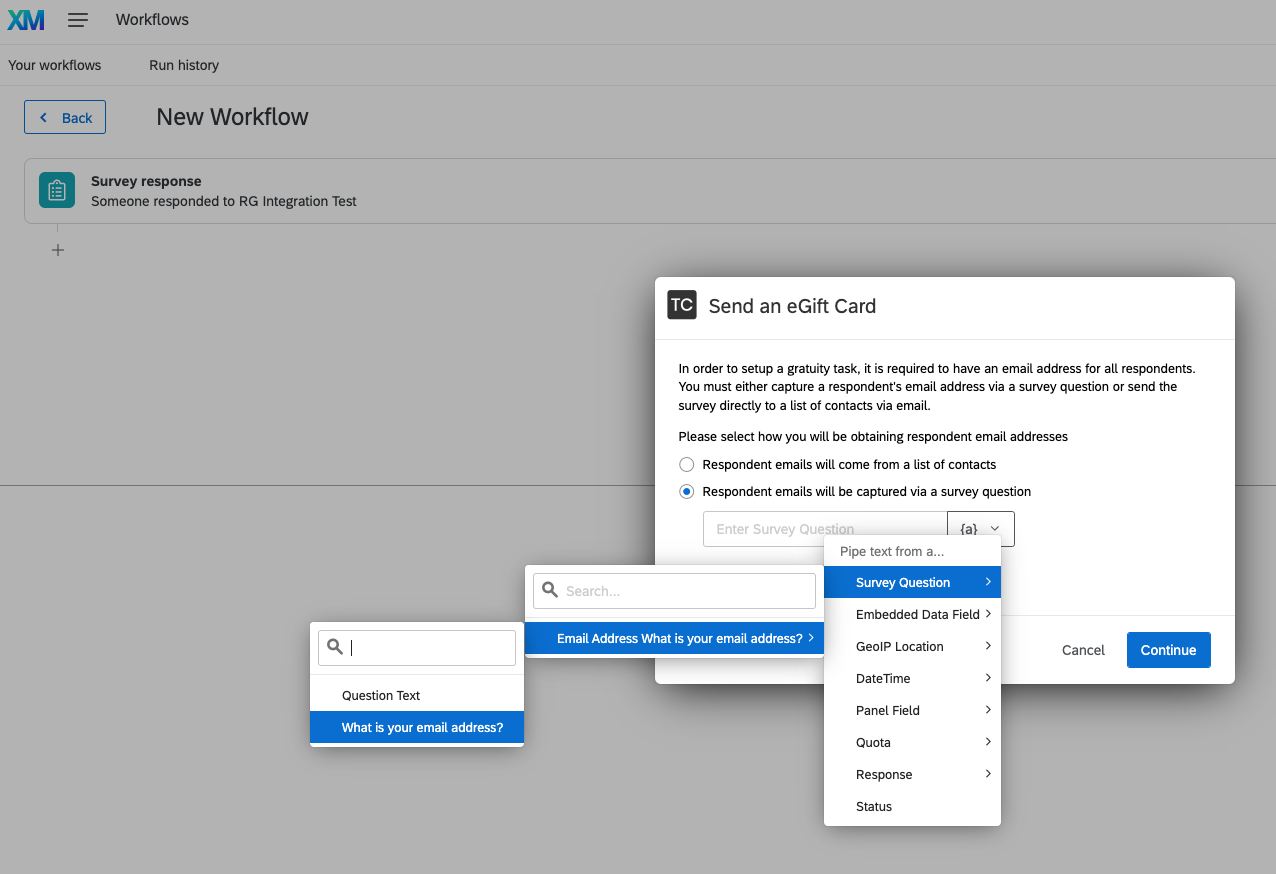Click the Survey response clipboard icon
The image size is (1276, 874).
56,189
